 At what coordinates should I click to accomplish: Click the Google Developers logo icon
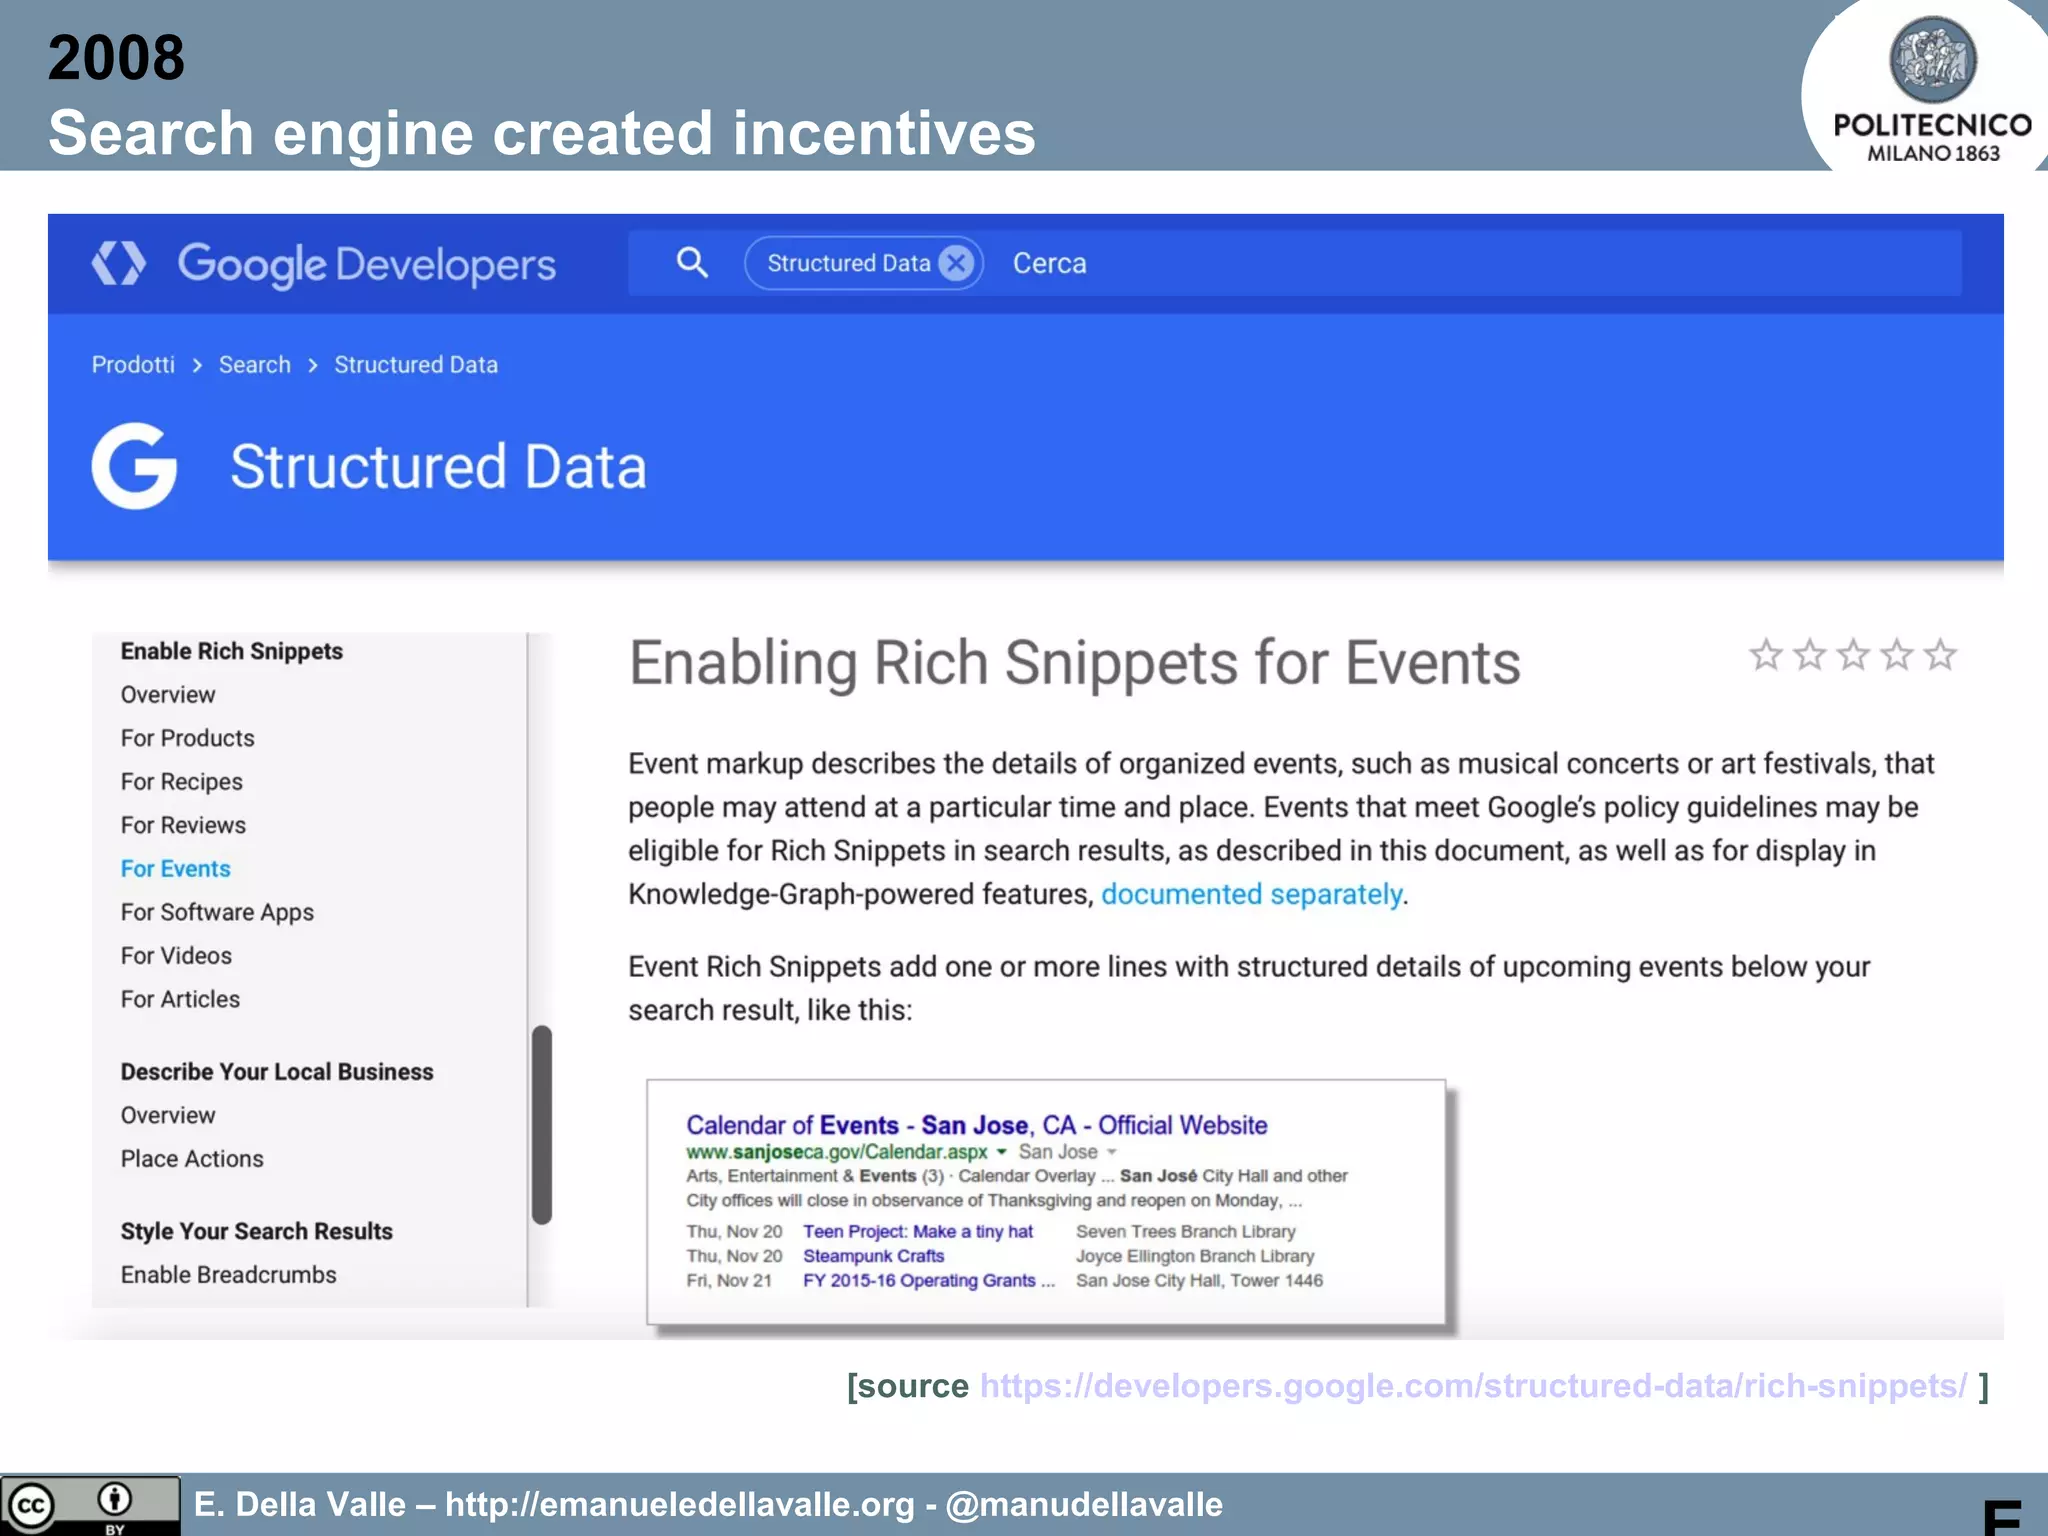click(x=119, y=264)
